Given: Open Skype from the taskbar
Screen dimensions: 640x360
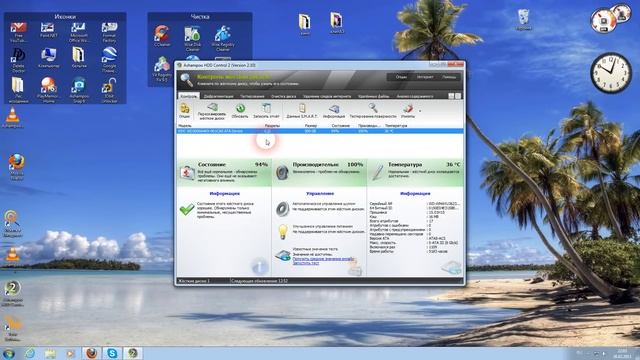Looking at the screenshot, I should pyautogui.click(x=112, y=353).
